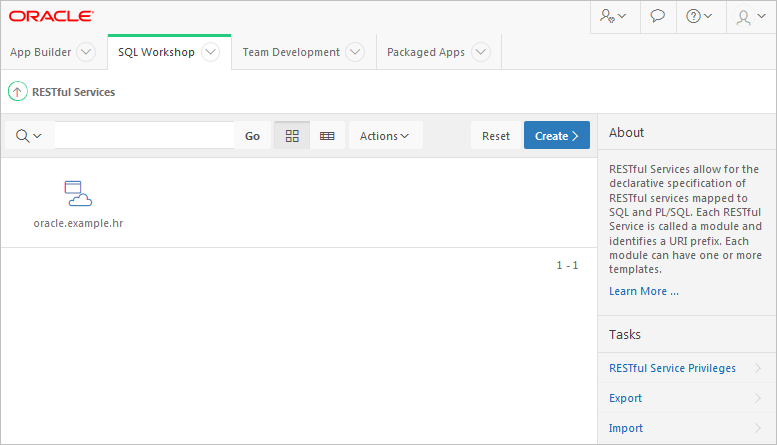777x445 pixels.
Task: Select the Packaged Apps tab
Action: 425,52
